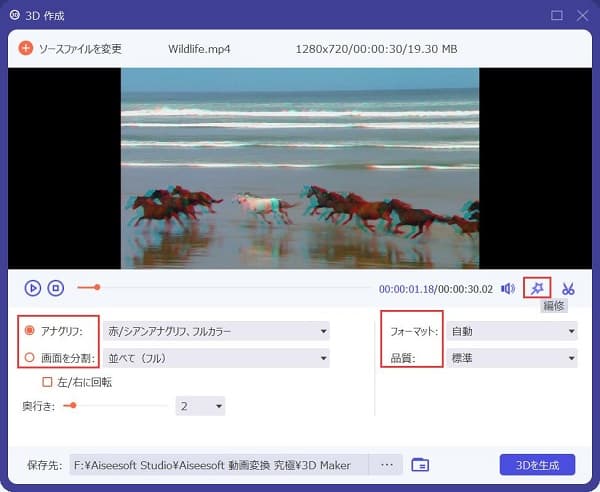Viewport: 600px width, 492px height.
Task: Select the アナグリフ radio button
Action: pos(29,330)
